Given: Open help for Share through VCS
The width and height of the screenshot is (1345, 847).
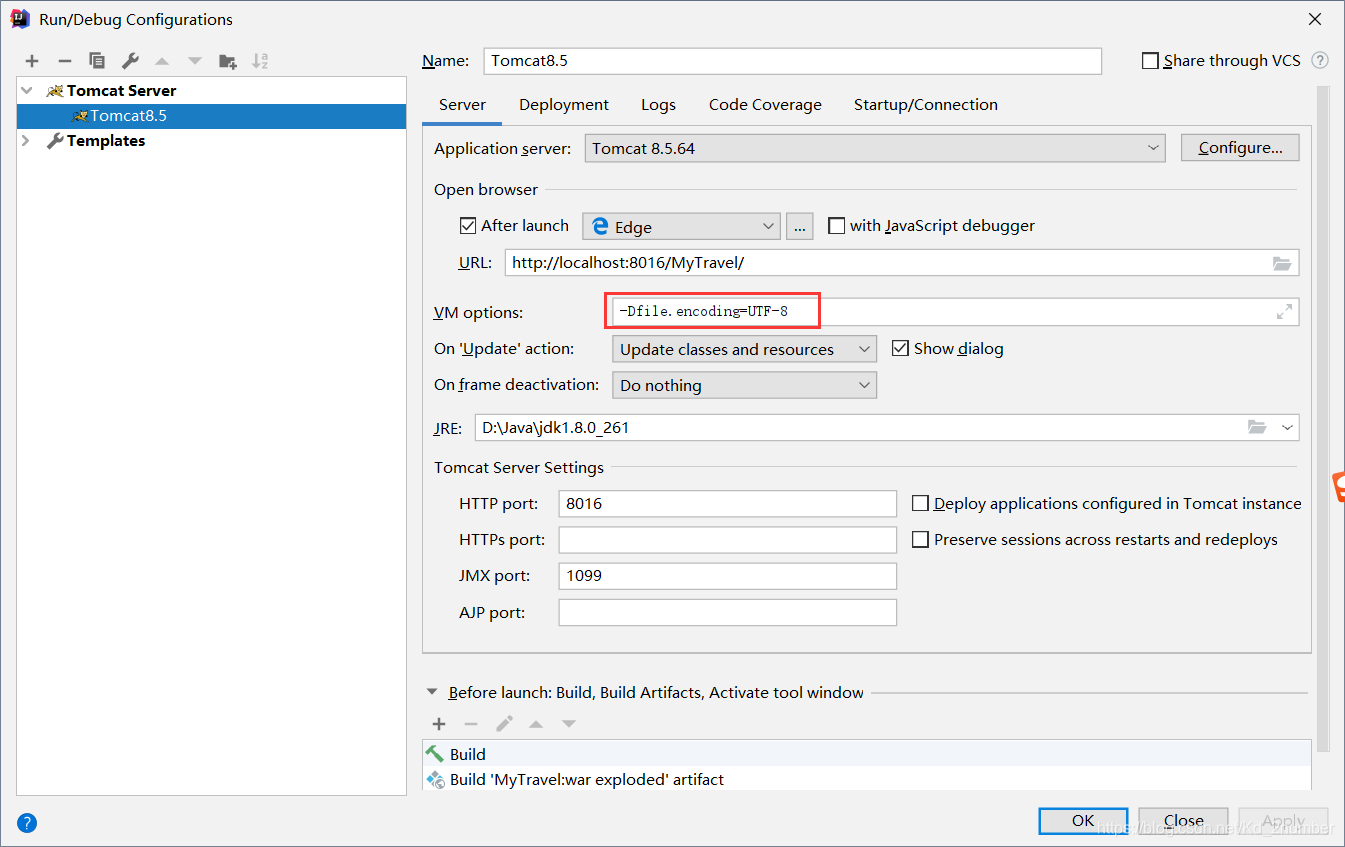Looking at the screenshot, I should 1320,60.
